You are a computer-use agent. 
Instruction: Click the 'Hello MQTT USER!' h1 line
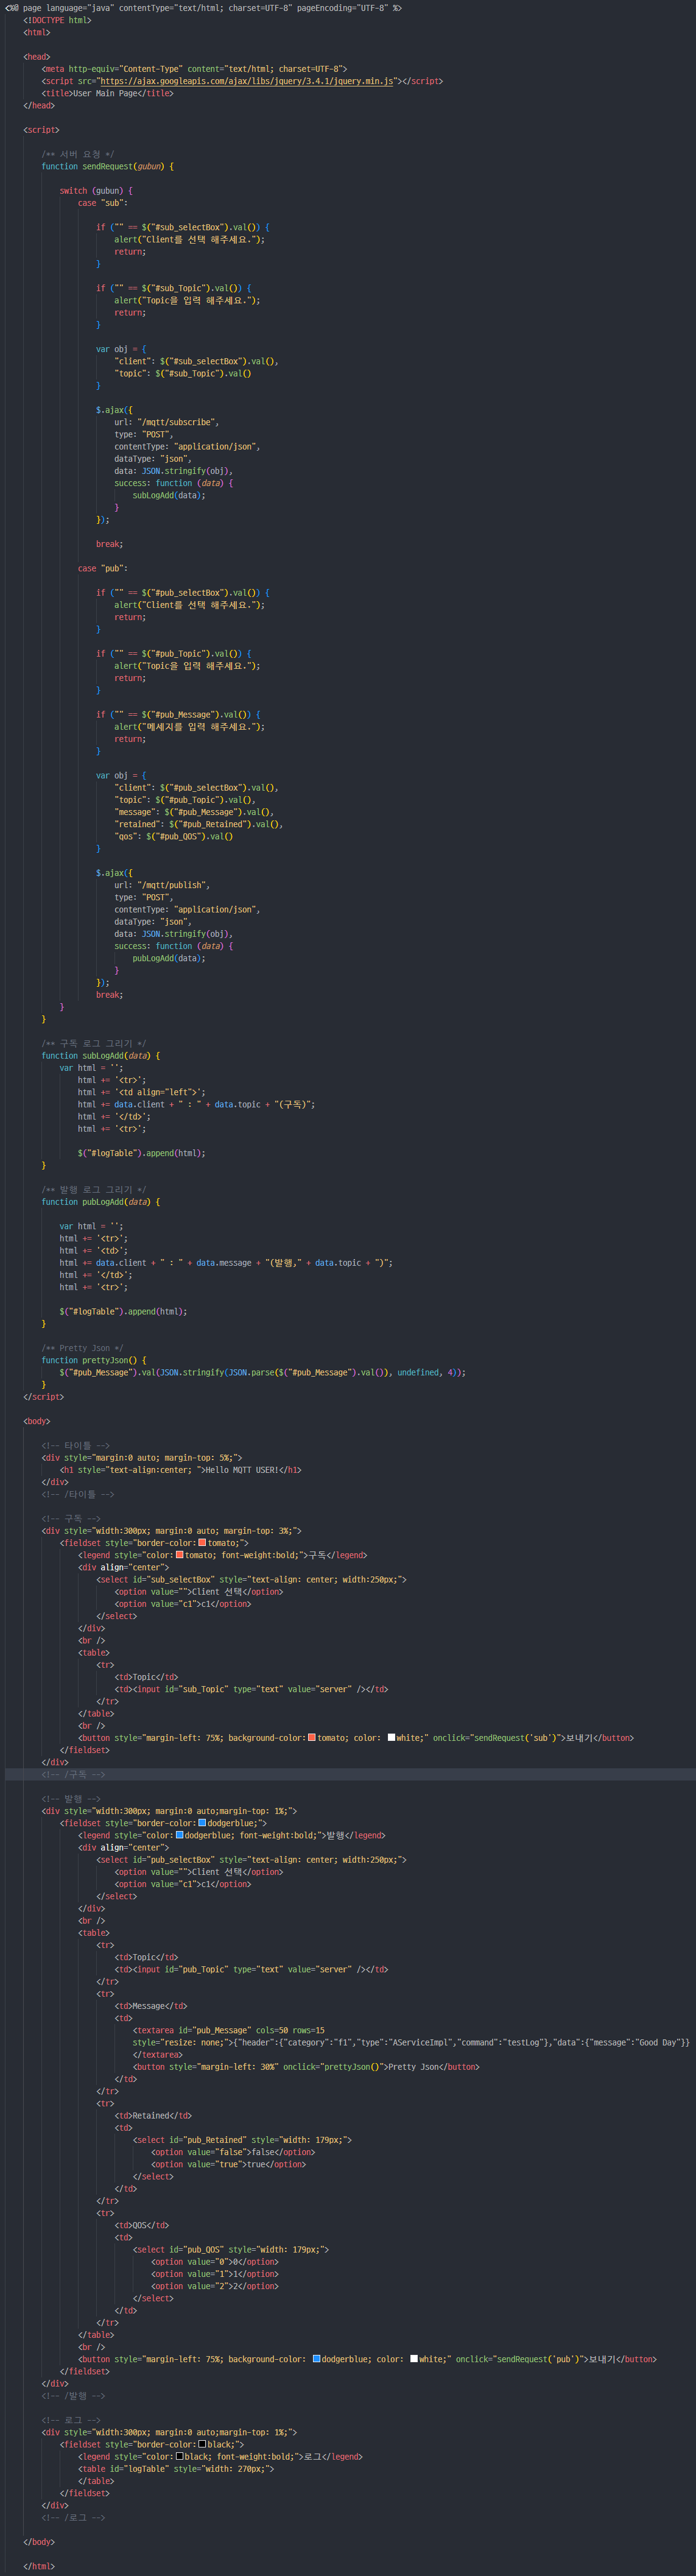(x=180, y=1470)
